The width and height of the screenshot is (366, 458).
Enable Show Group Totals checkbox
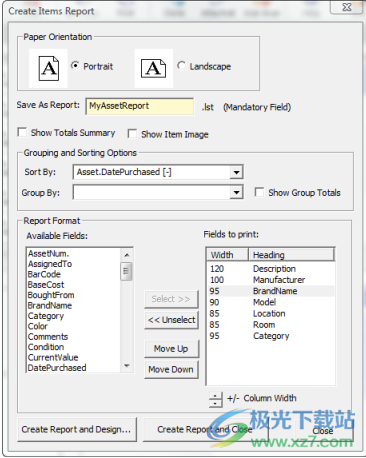click(x=259, y=192)
